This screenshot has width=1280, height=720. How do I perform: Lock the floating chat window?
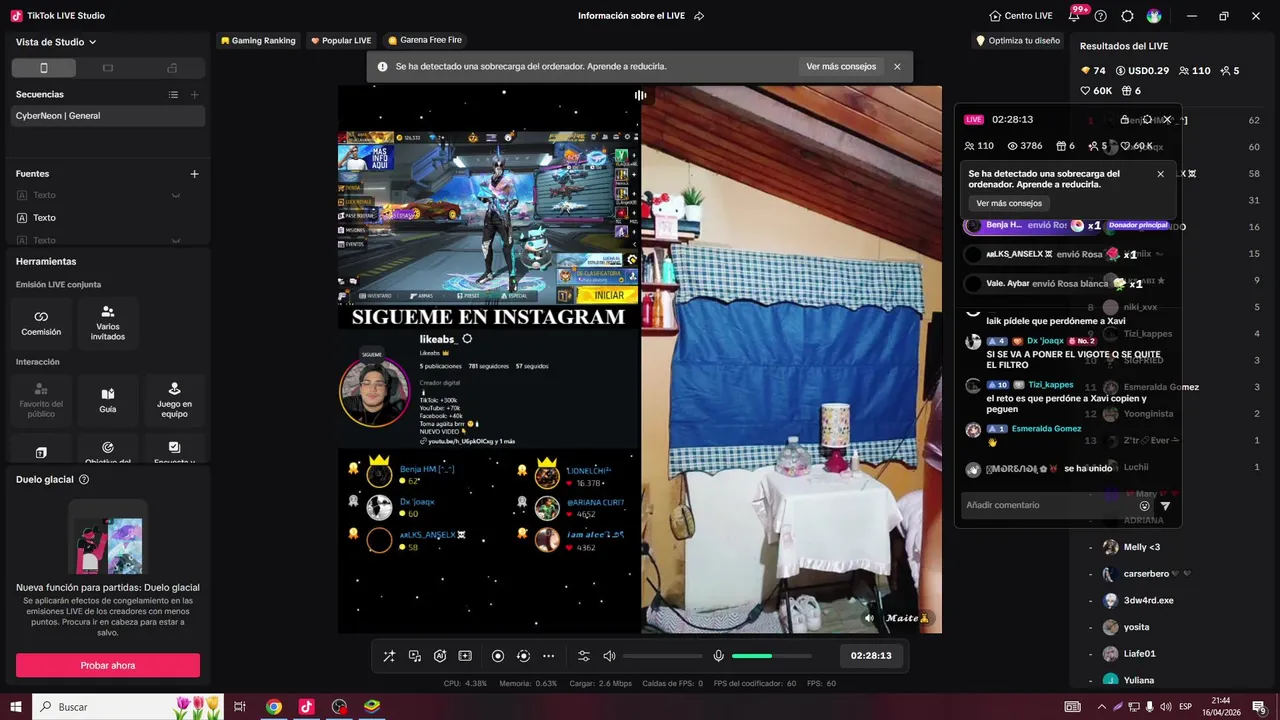(x=1125, y=119)
